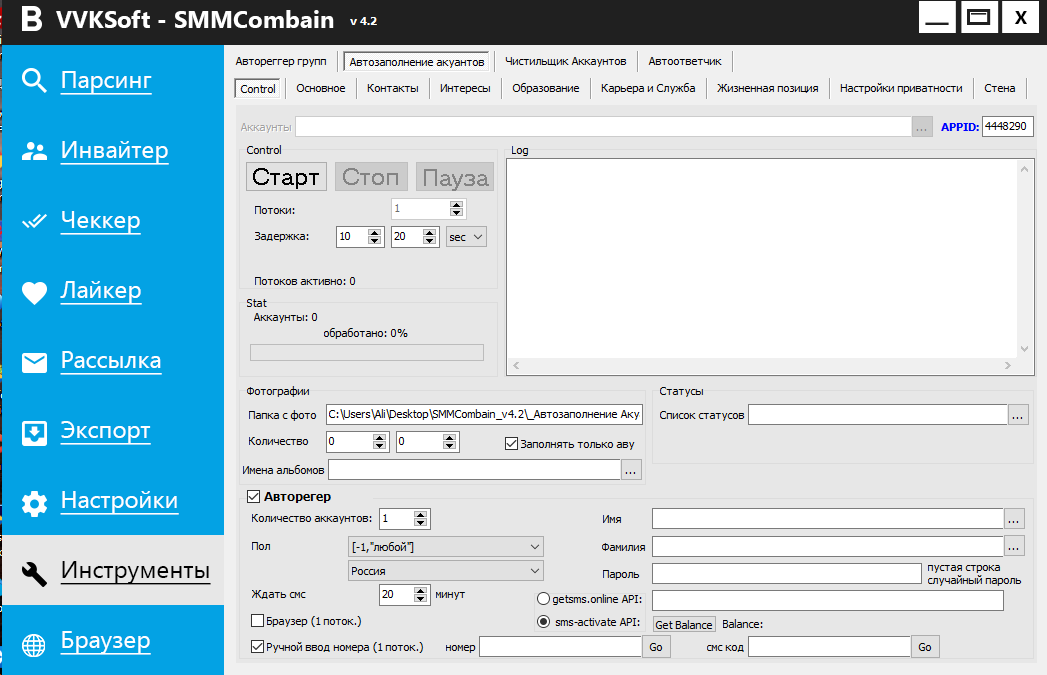
Task: Open the Россия country dropdown
Action: click(444, 571)
